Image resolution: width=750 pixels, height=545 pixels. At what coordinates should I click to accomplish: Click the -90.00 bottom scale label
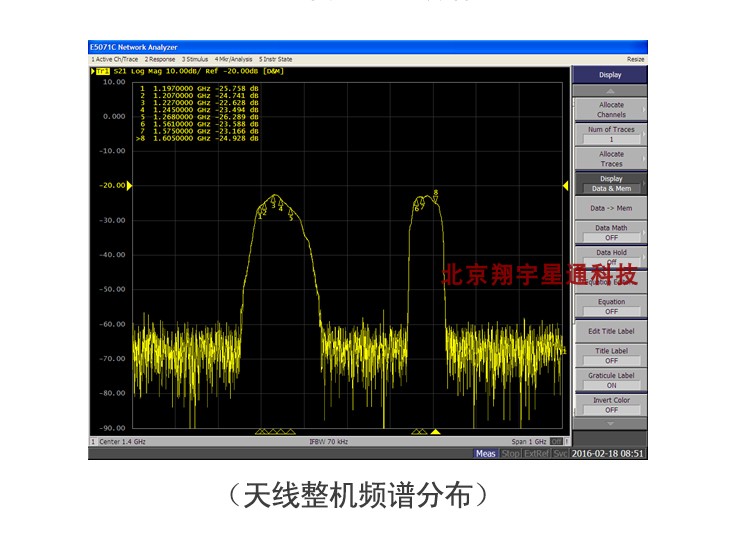pos(112,428)
